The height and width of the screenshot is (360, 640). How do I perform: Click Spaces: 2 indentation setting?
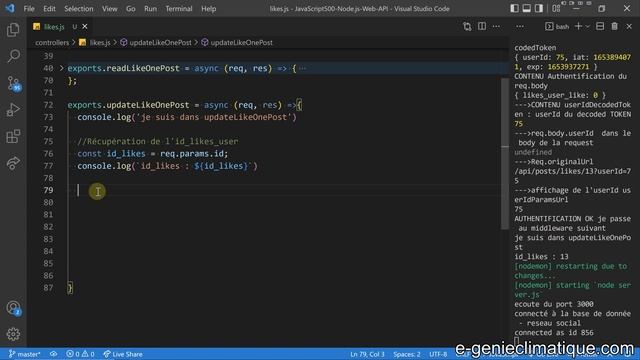(407, 354)
